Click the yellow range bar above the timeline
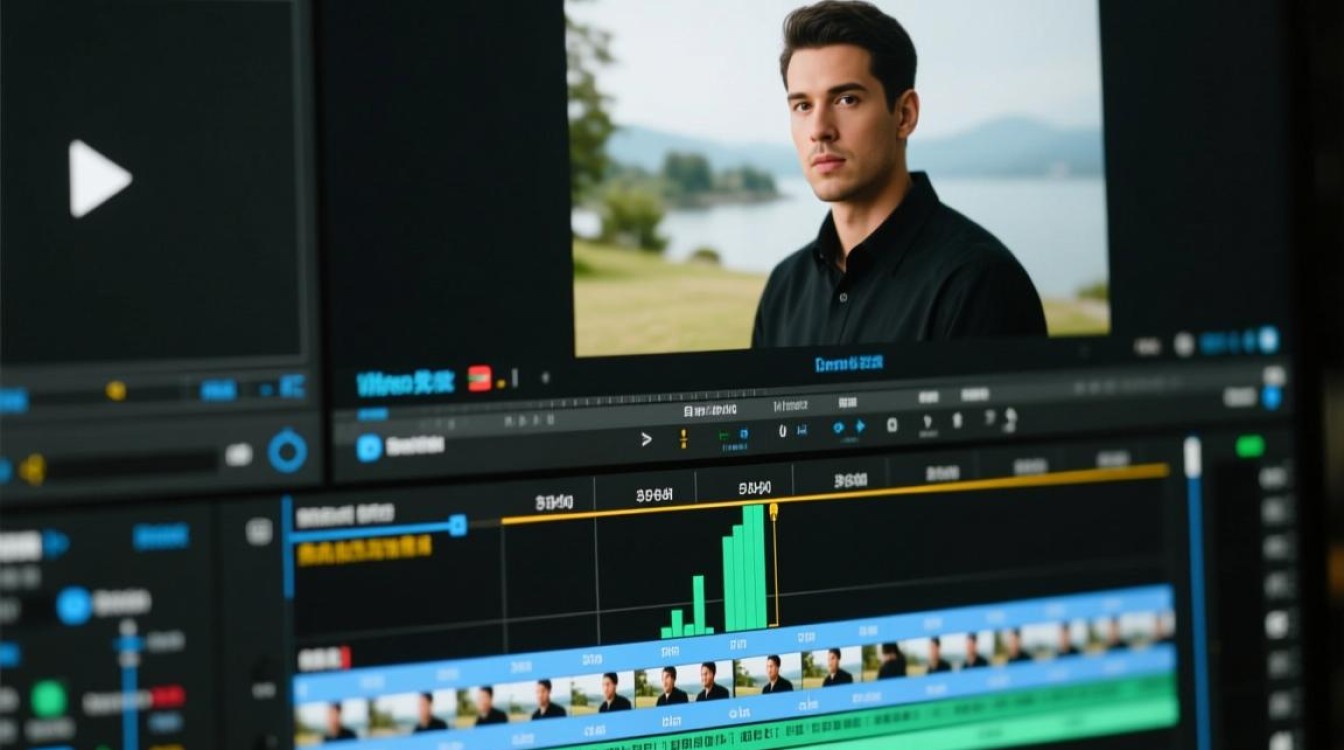The height and width of the screenshot is (750, 1344). (x=835, y=494)
